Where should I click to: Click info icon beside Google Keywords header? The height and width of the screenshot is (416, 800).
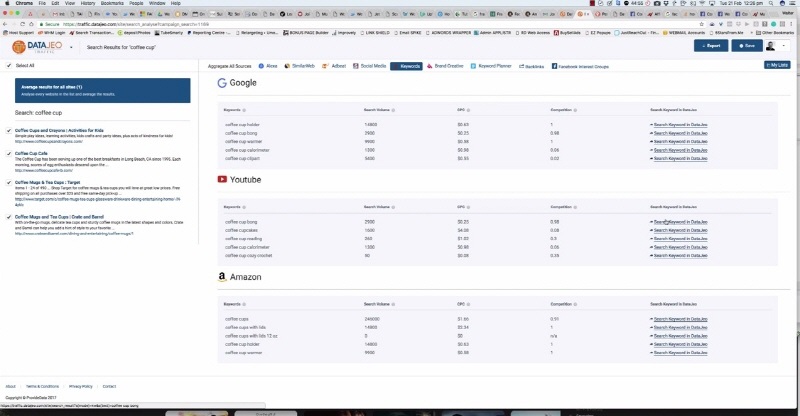click(244, 110)
